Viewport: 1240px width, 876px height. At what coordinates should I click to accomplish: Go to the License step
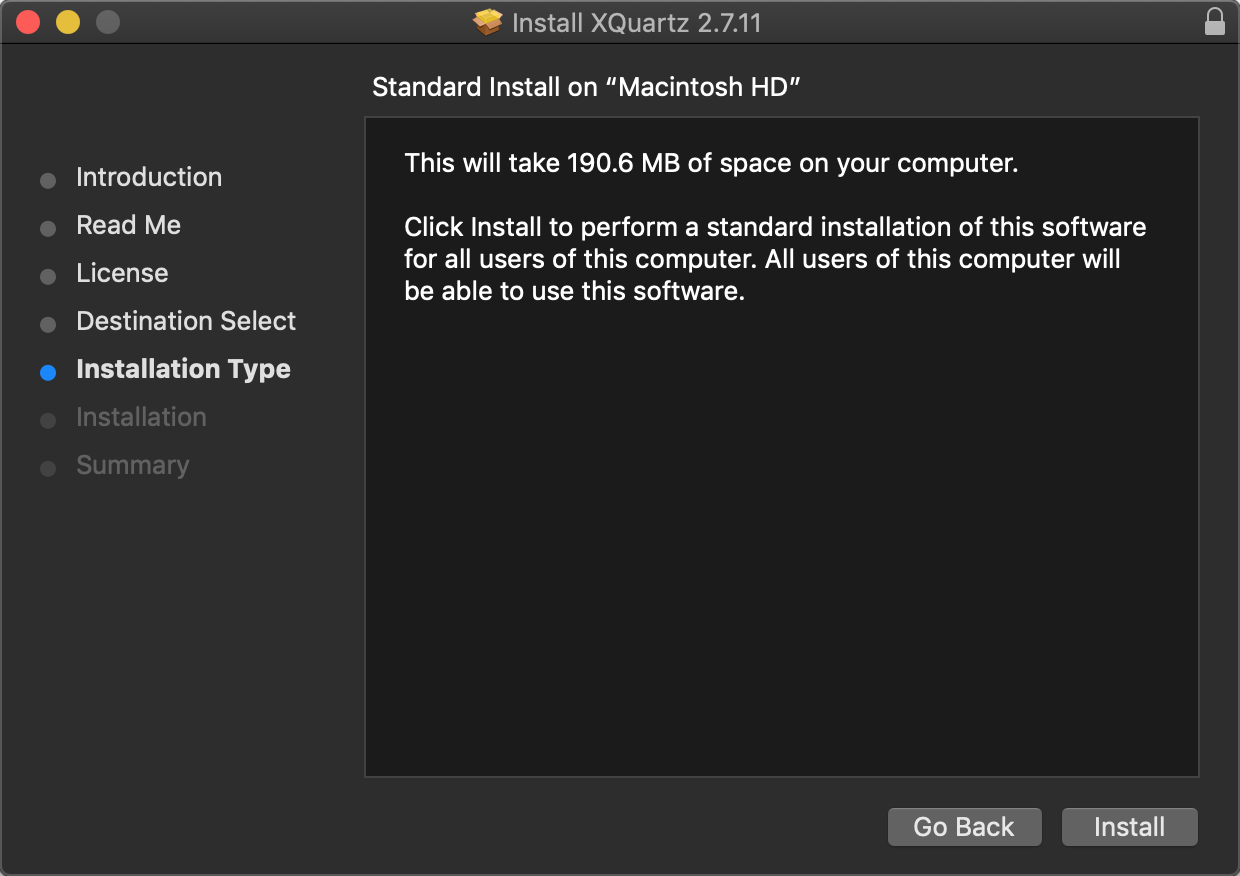coord(122,273)
